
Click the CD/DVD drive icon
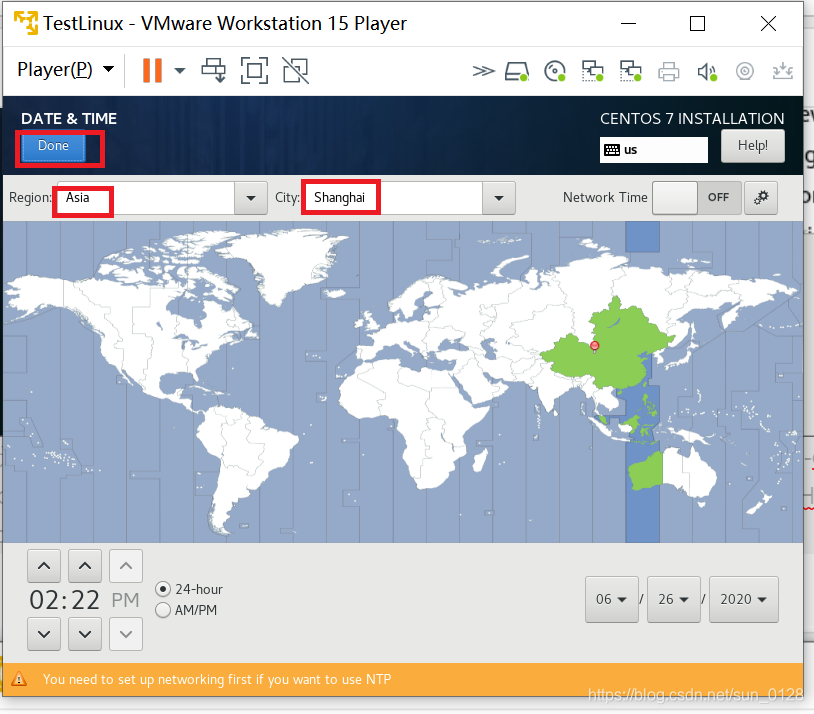pos(555,71)
